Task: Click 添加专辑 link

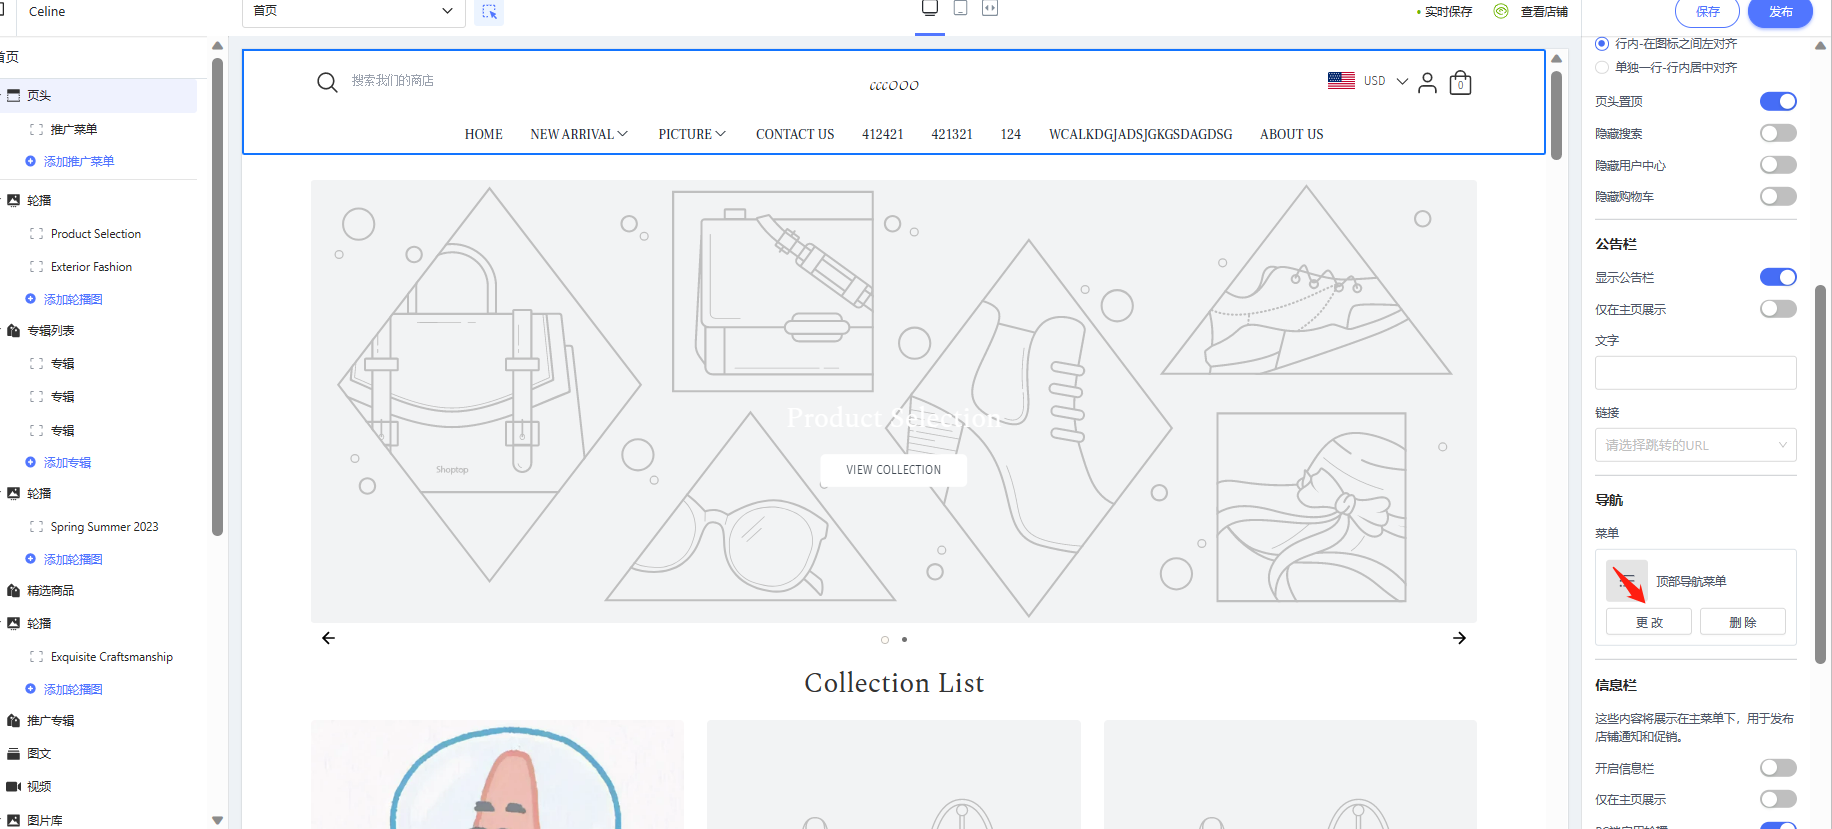Action: tap(67, 462)
